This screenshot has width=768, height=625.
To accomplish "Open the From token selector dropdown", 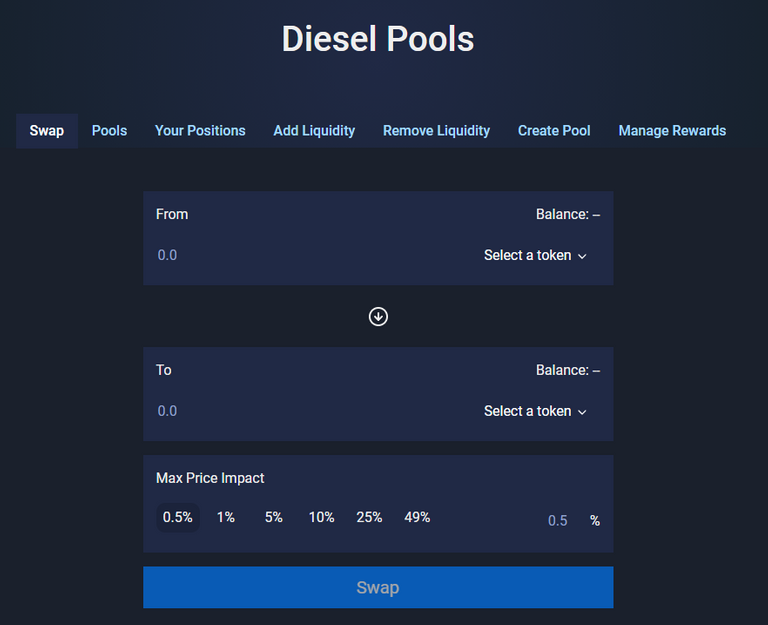I will (x=535, y=255).
